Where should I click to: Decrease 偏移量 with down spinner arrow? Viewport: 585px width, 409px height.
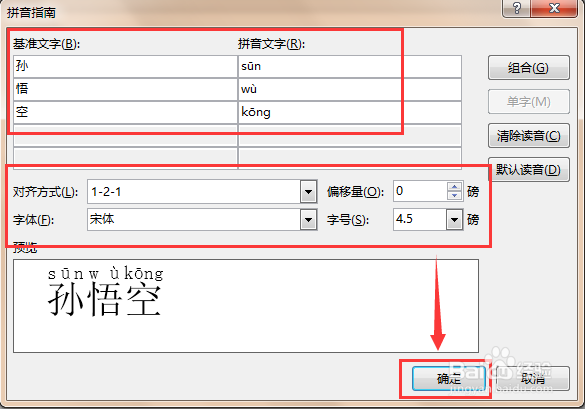click(x=454, y=196)
